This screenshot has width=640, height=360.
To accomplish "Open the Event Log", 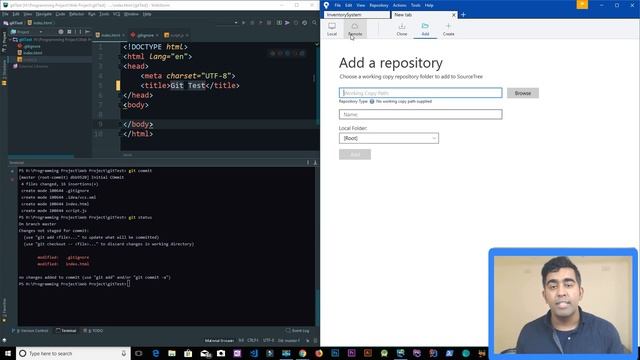I will coord(298,331).
